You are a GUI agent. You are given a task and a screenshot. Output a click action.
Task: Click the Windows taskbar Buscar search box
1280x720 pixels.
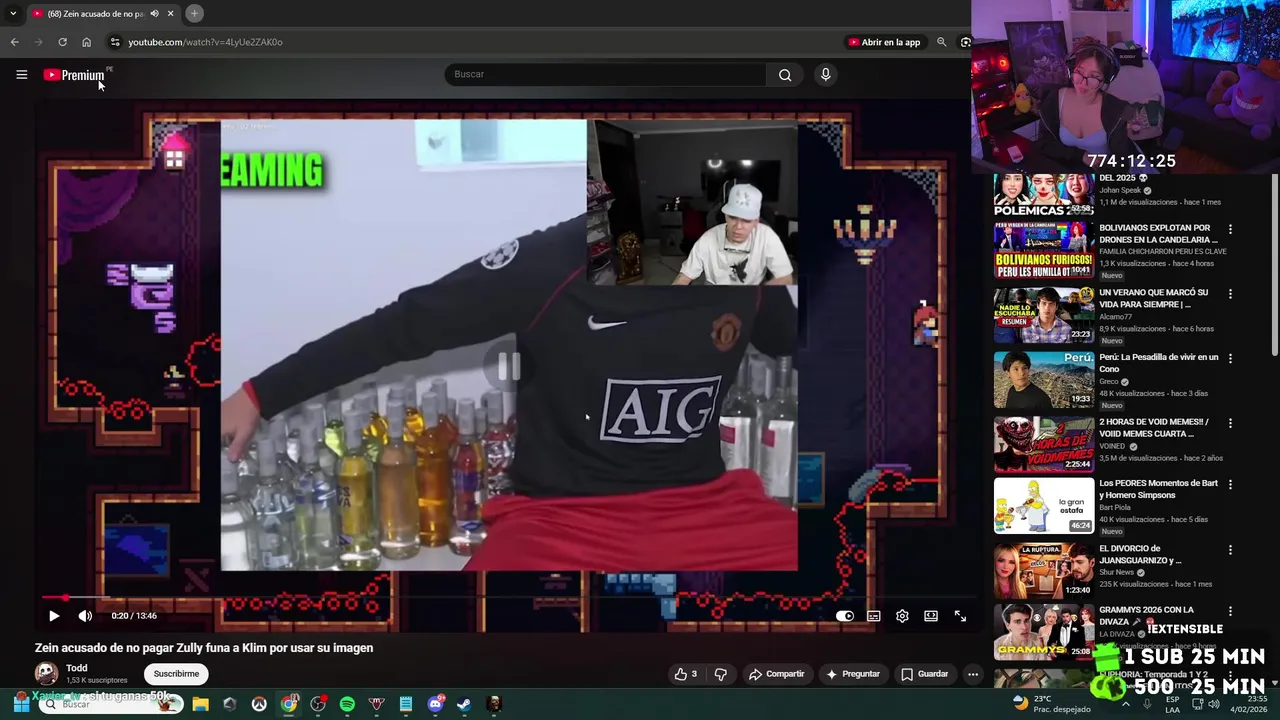(110, 705)
